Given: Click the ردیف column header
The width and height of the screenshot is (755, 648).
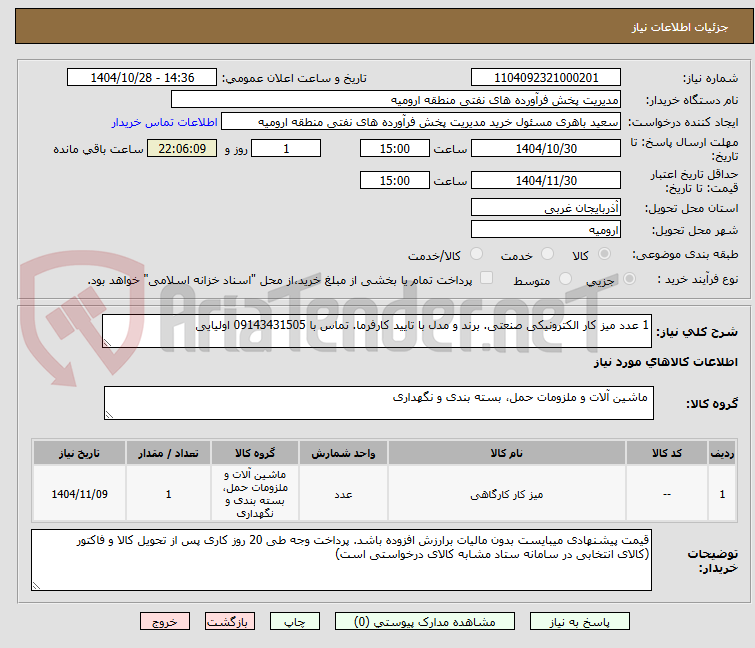Looking at the screenshot, I should point(722,453).
